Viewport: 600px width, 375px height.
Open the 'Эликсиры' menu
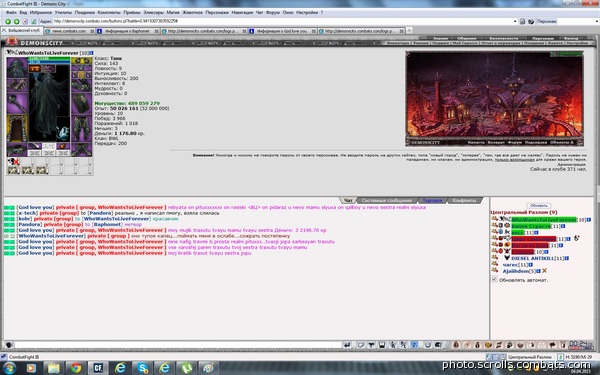pos(153,12)
